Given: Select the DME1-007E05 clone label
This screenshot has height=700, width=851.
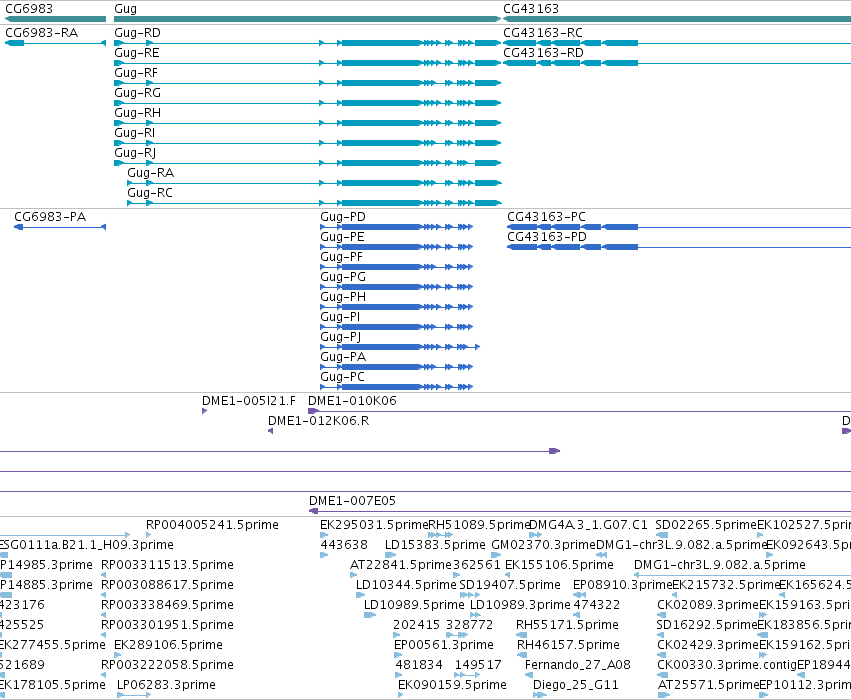Looking at the screenshot, I should coord(352,501).
